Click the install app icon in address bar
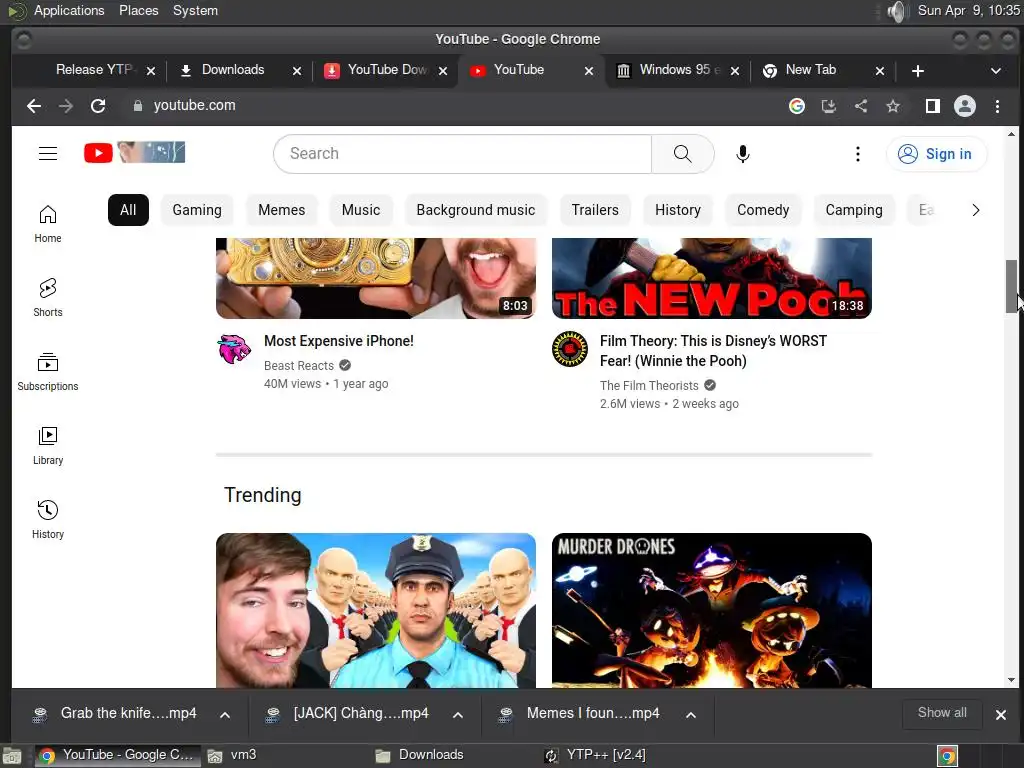The height and width of the screenshot is (768, 1024). click(x=829, y=106)
